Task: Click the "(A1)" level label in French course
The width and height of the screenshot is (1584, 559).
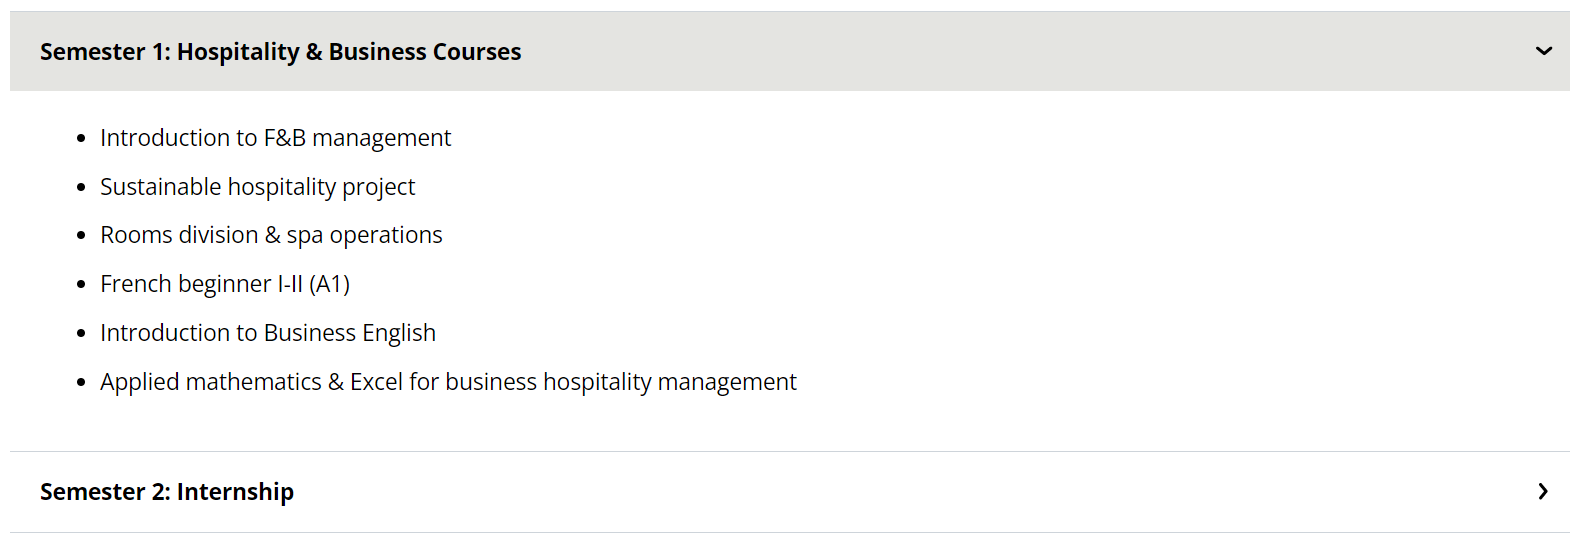Action: [x=330, y=284]
